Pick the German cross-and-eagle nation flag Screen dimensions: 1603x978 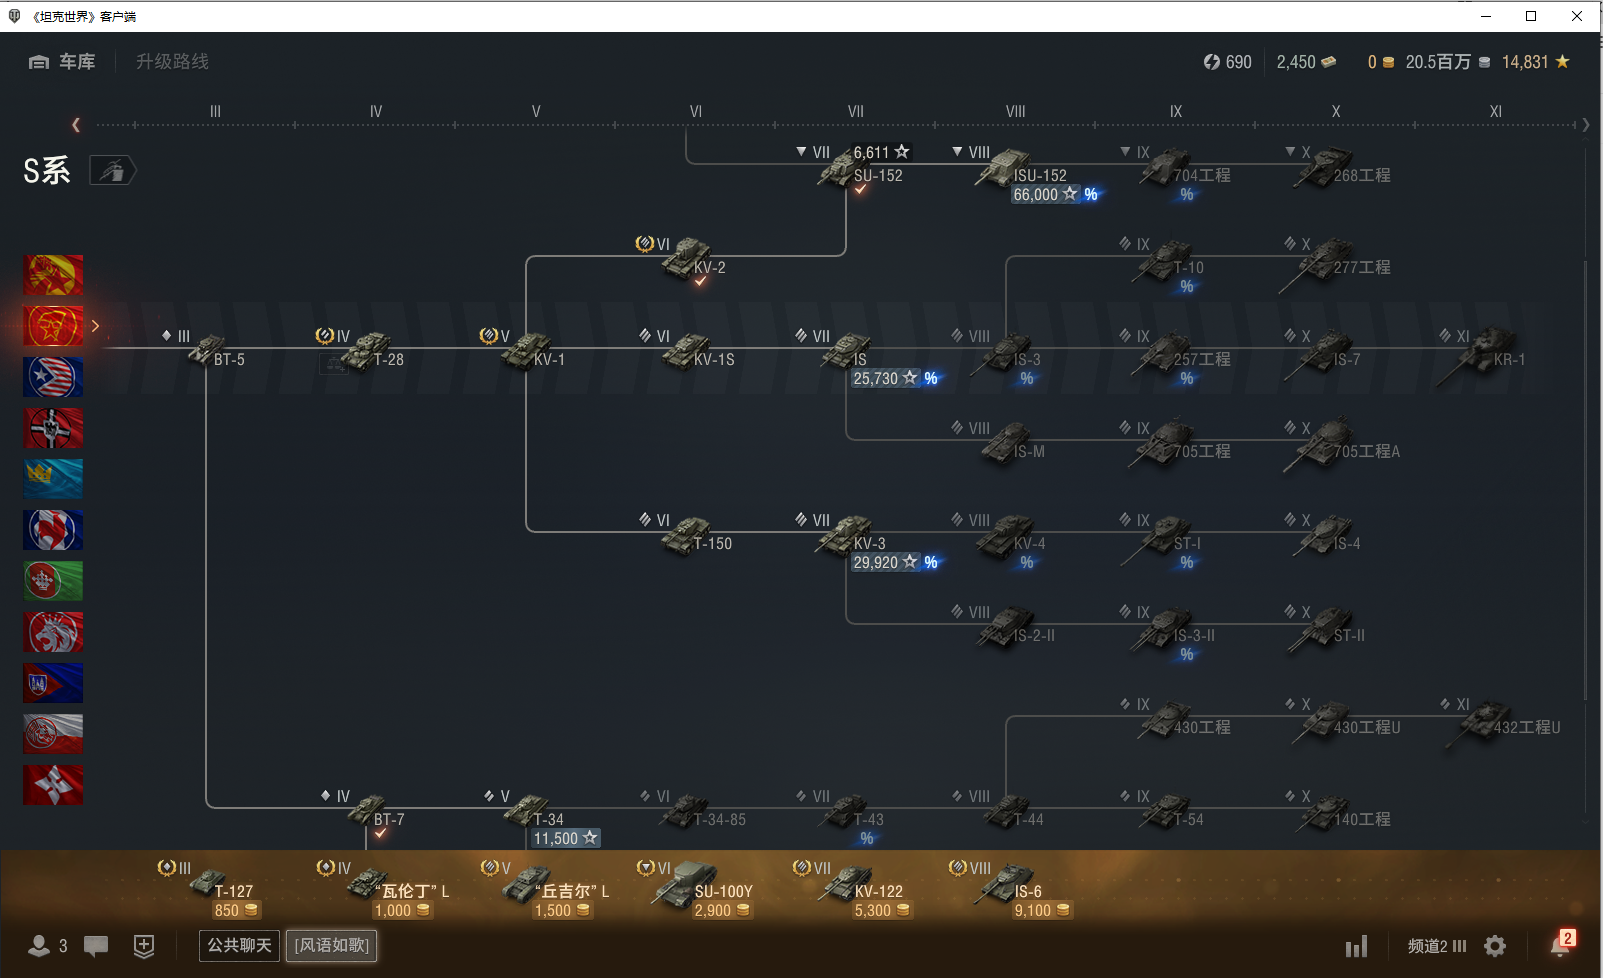(x=53, y=428)
